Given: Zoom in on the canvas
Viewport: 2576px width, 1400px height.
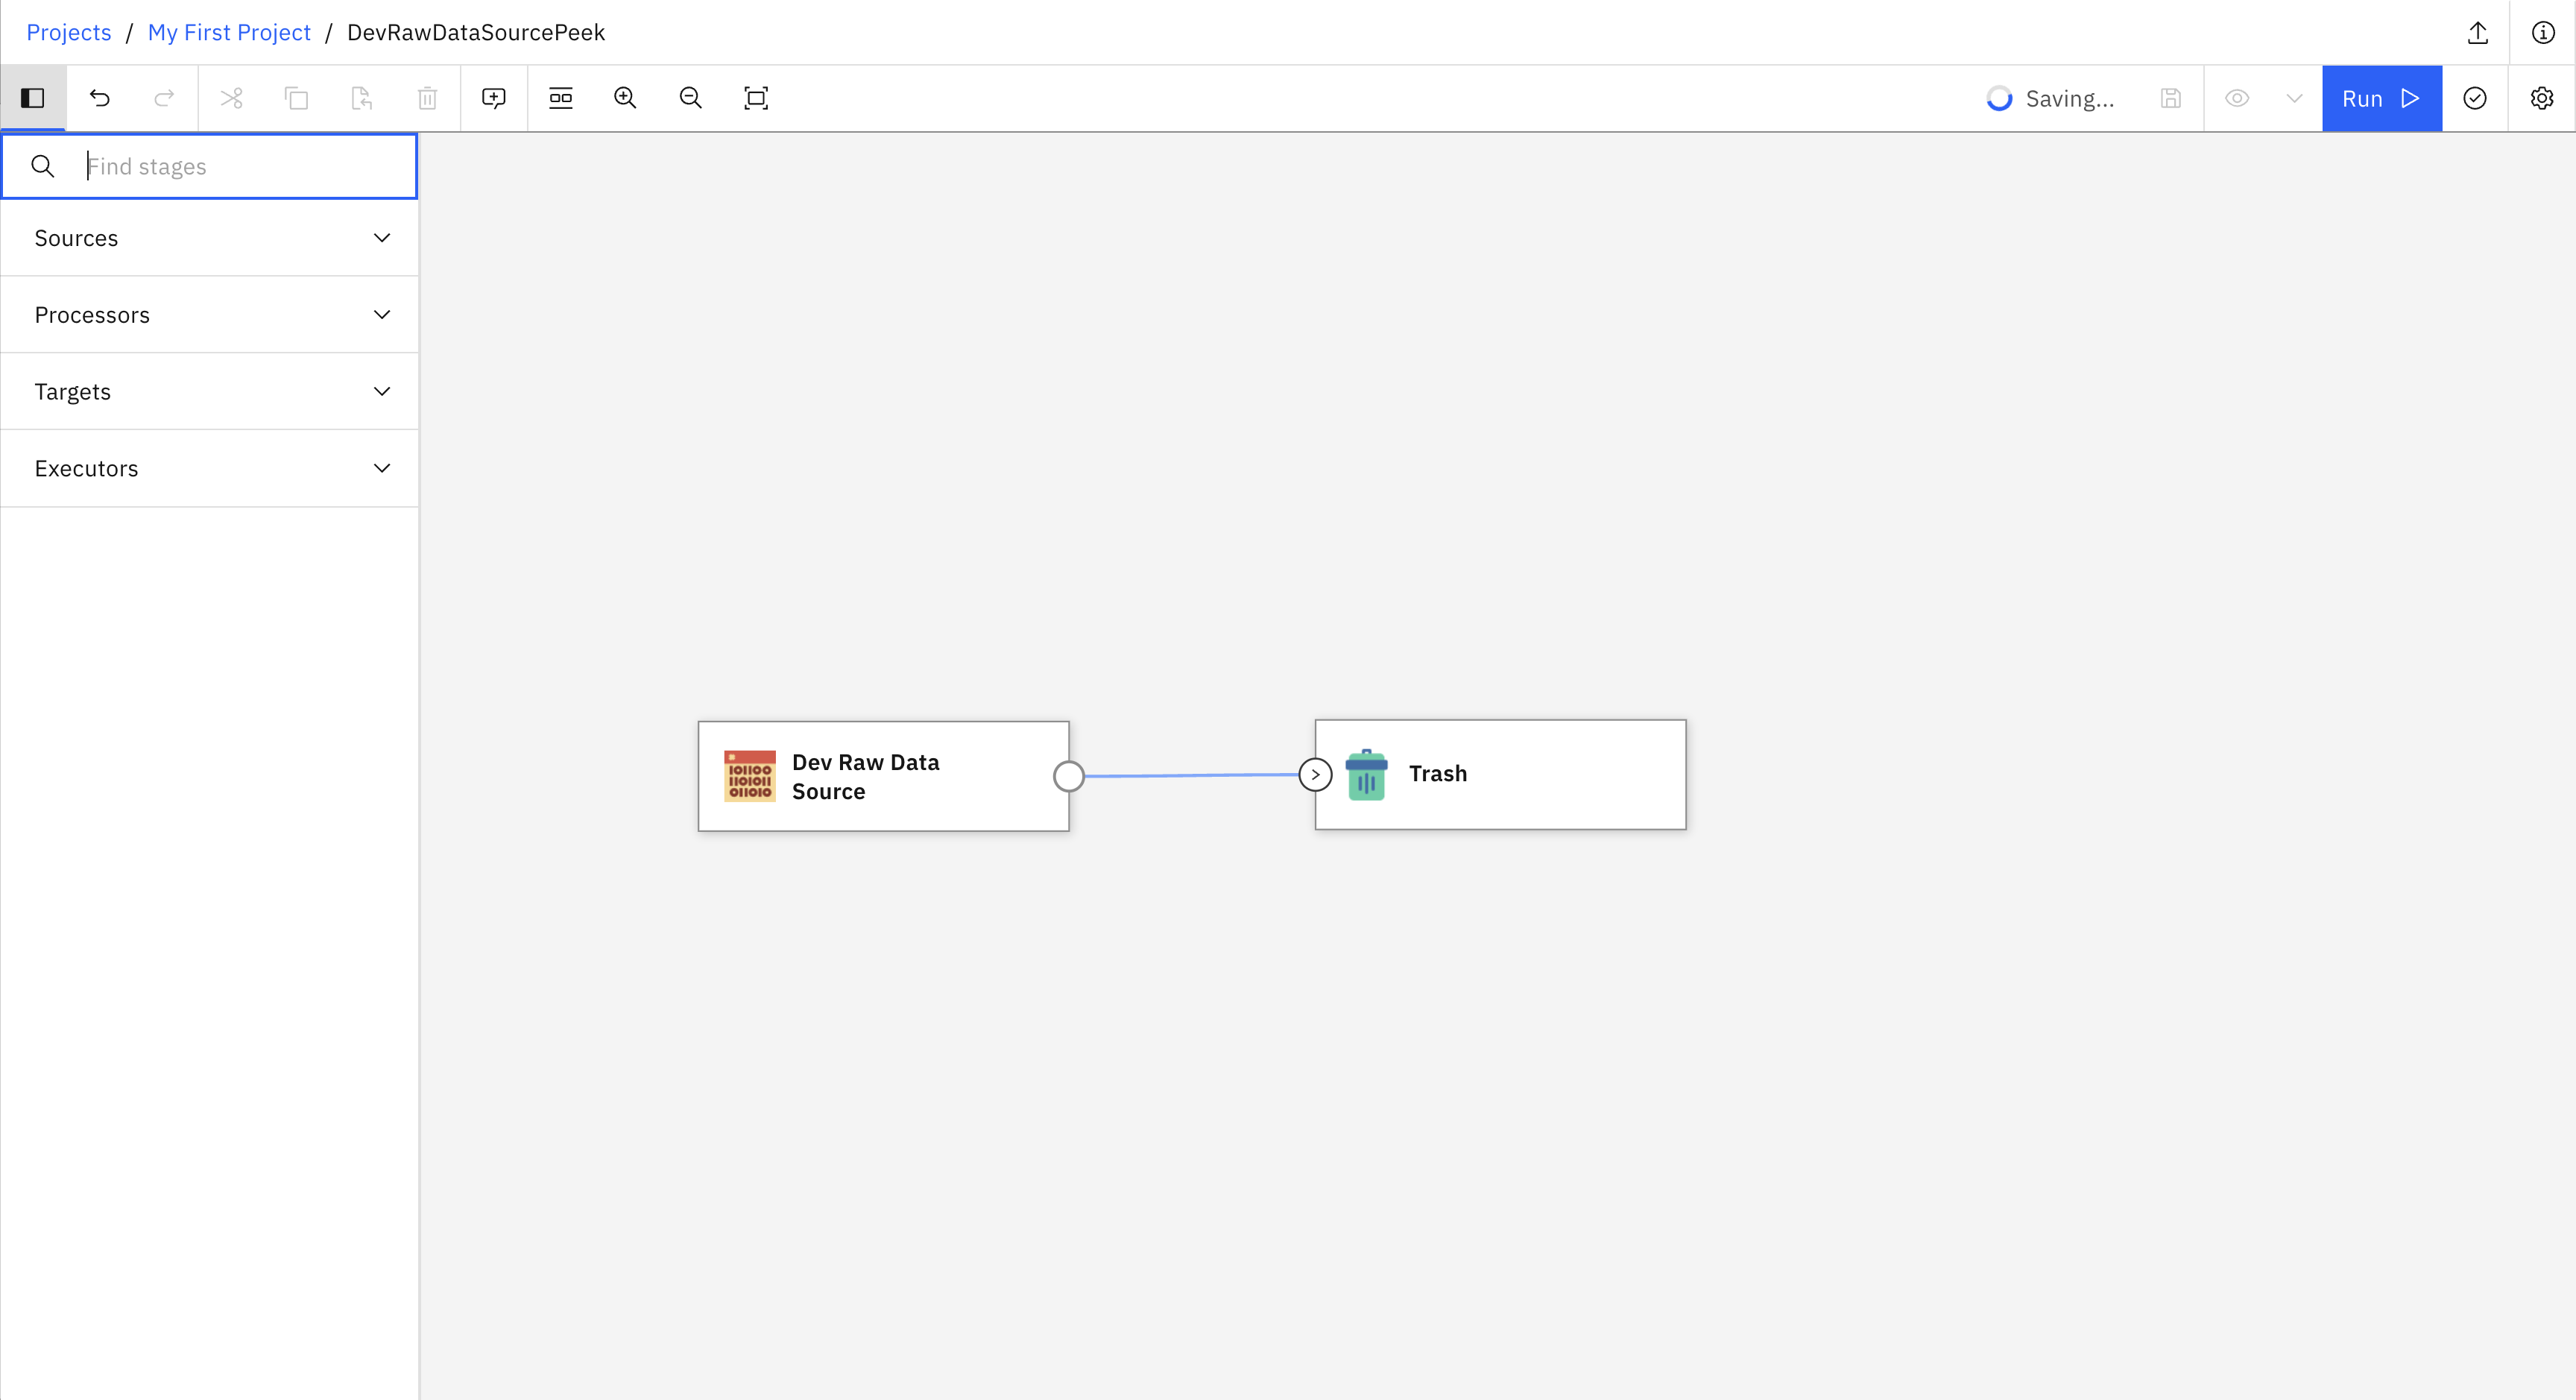Looking at the screenshot, I should pos(625,98).
